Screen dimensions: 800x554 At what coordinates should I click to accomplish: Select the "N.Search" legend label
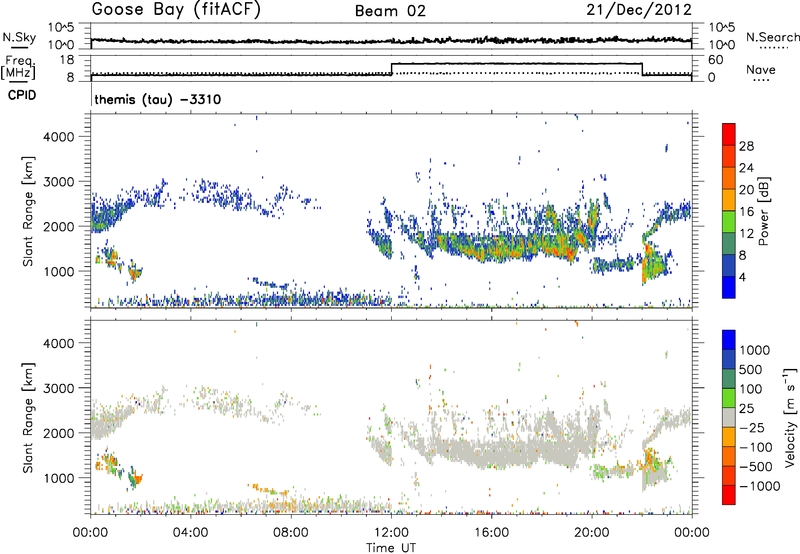click(773, 37)
